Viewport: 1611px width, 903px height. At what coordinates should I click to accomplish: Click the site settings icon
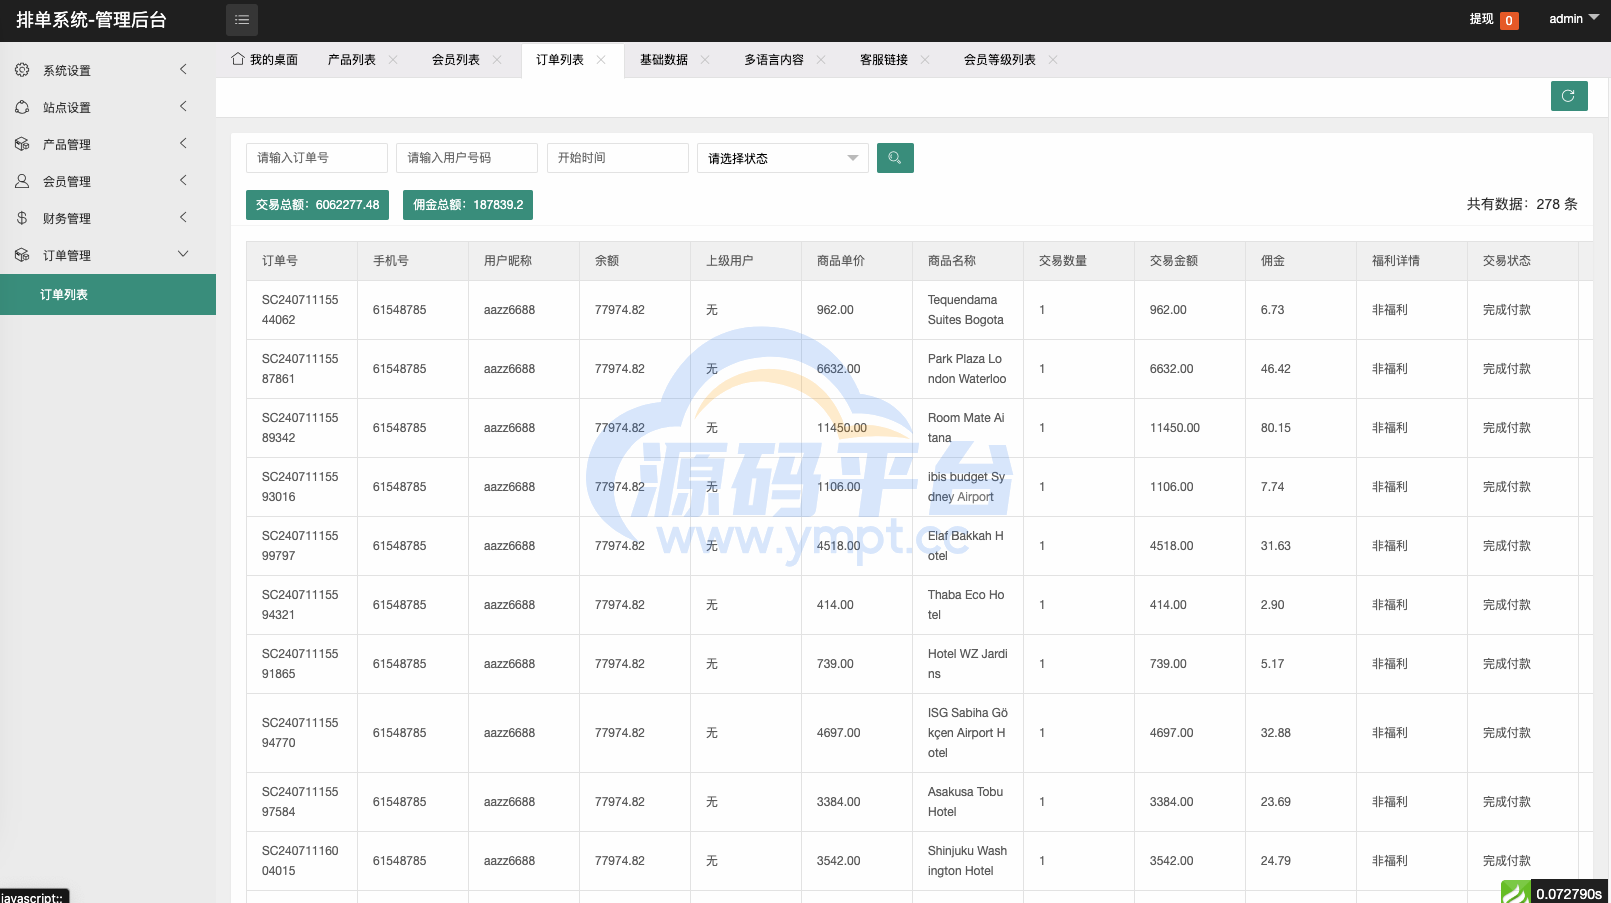click(x=22, y=107)
